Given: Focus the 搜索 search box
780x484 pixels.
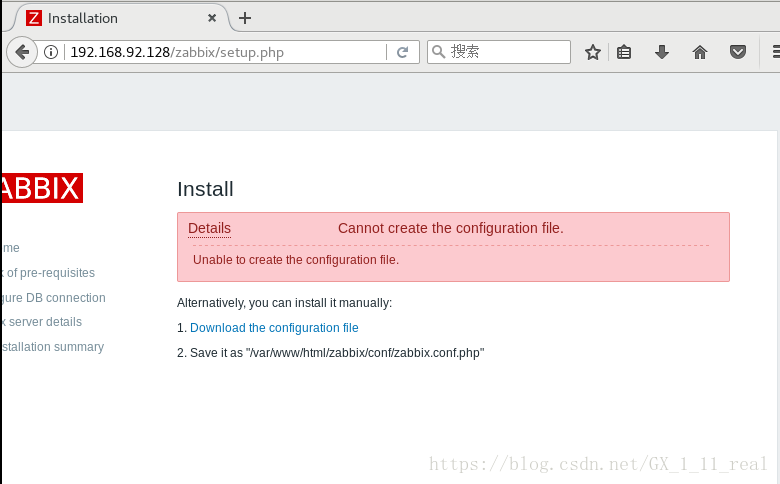Looking at the screenshot, I should [x=498, y=52].
